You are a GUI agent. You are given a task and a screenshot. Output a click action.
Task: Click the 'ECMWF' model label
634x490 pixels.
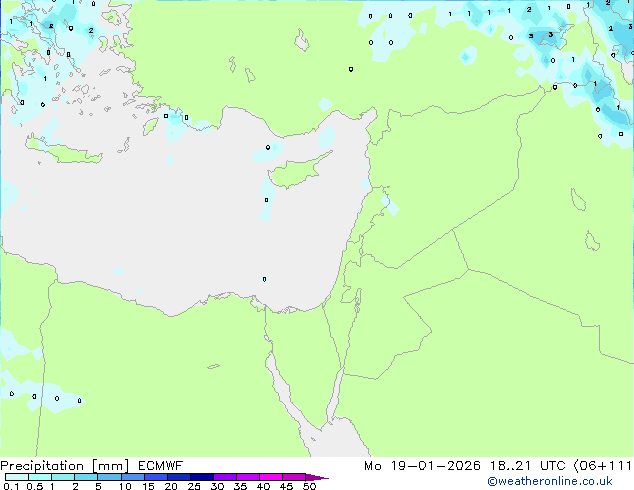point(161,466)
